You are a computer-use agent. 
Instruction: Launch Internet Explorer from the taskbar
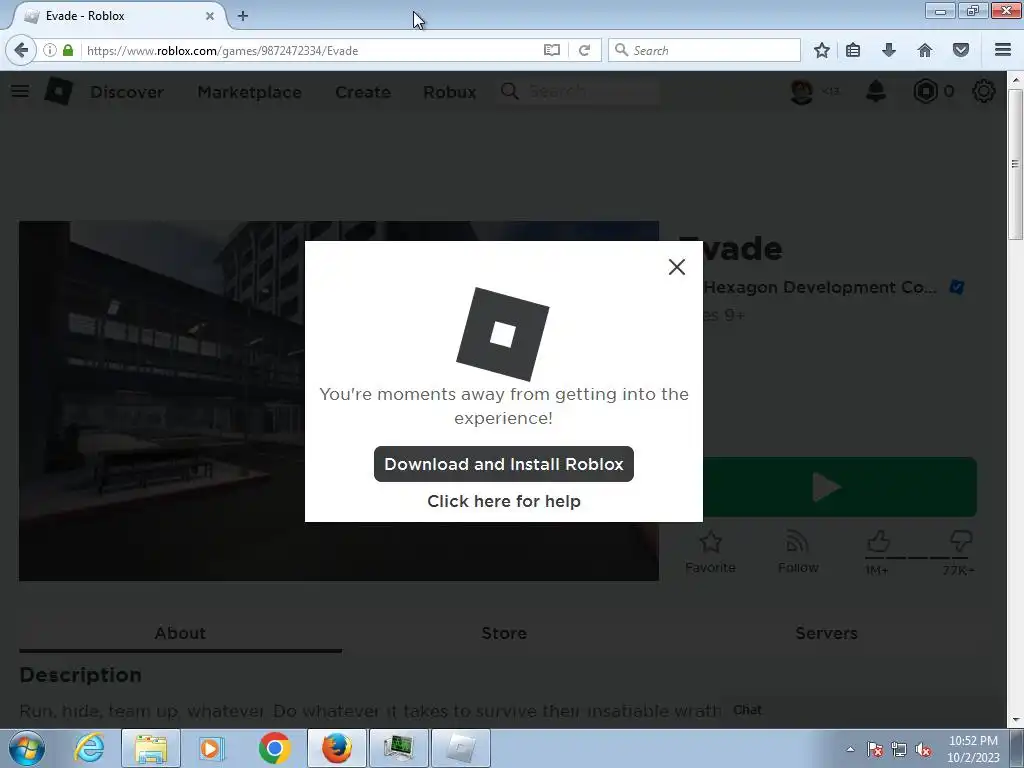pos(89,748)
